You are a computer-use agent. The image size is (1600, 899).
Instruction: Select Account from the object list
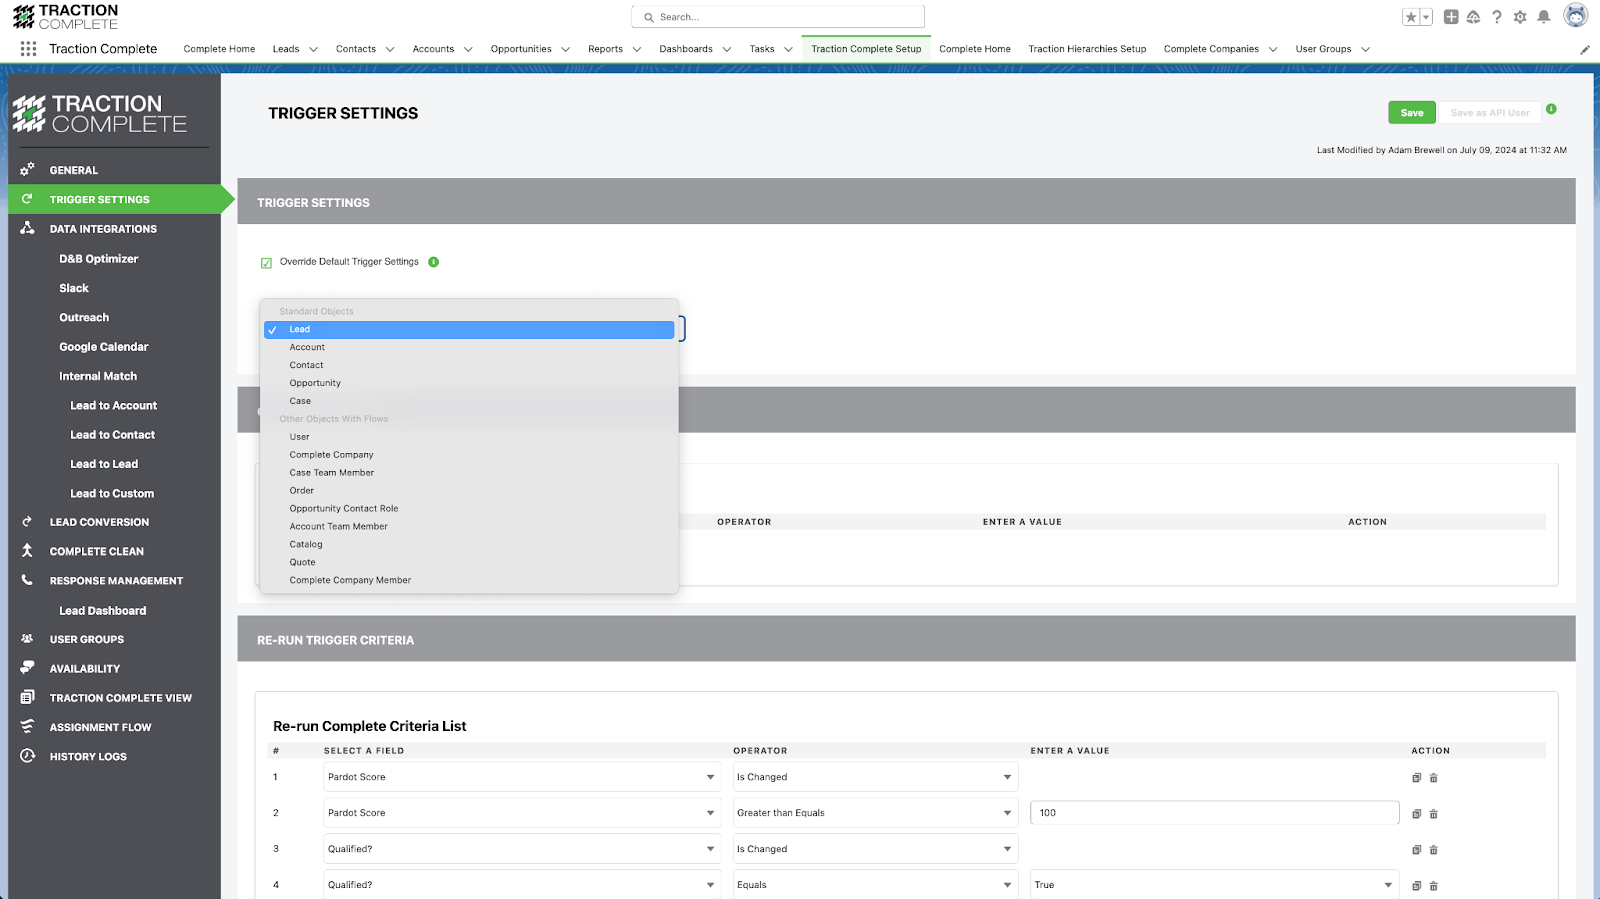(468, 347)
